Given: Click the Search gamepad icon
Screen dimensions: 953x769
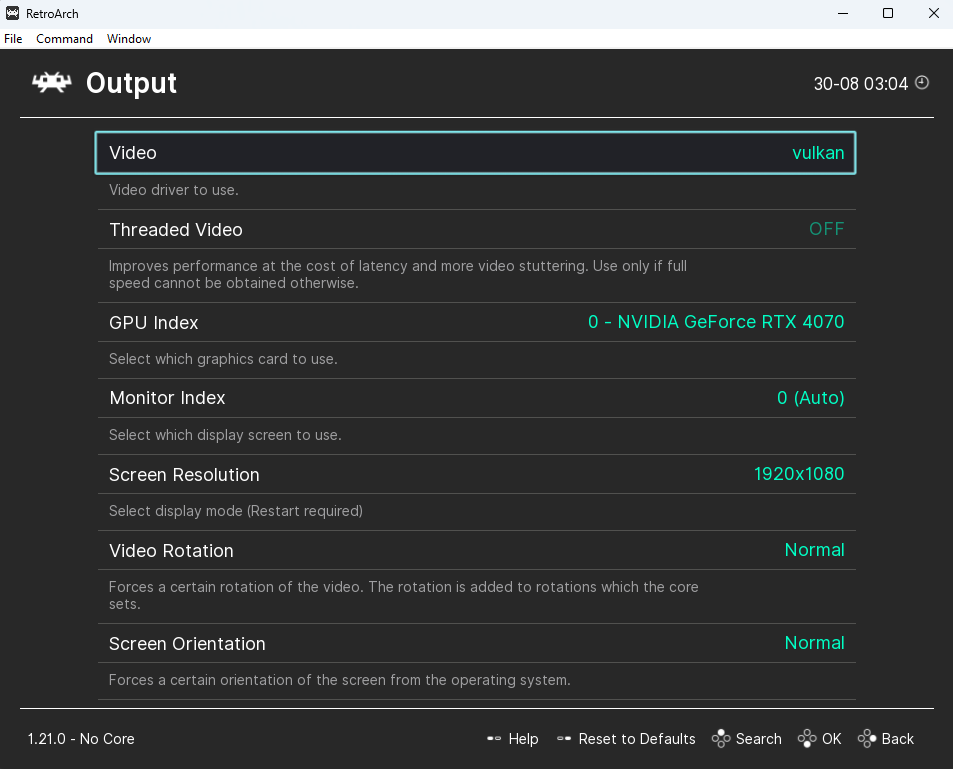Looking at the screenshot, I should click(721, 739).
